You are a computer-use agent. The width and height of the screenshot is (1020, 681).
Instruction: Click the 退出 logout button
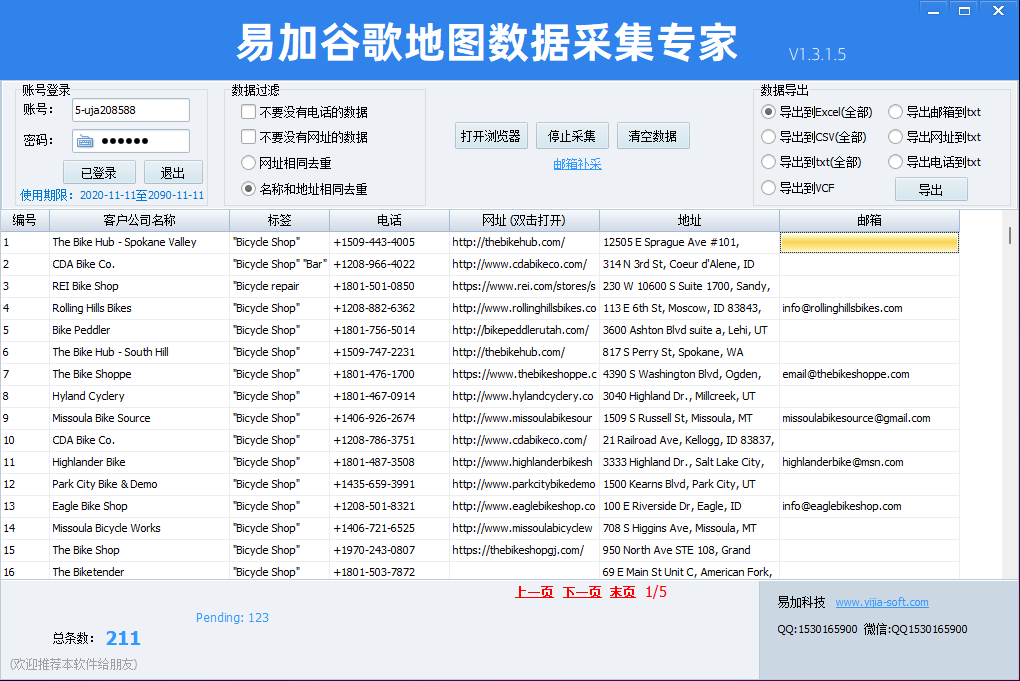tap(172, 172)
